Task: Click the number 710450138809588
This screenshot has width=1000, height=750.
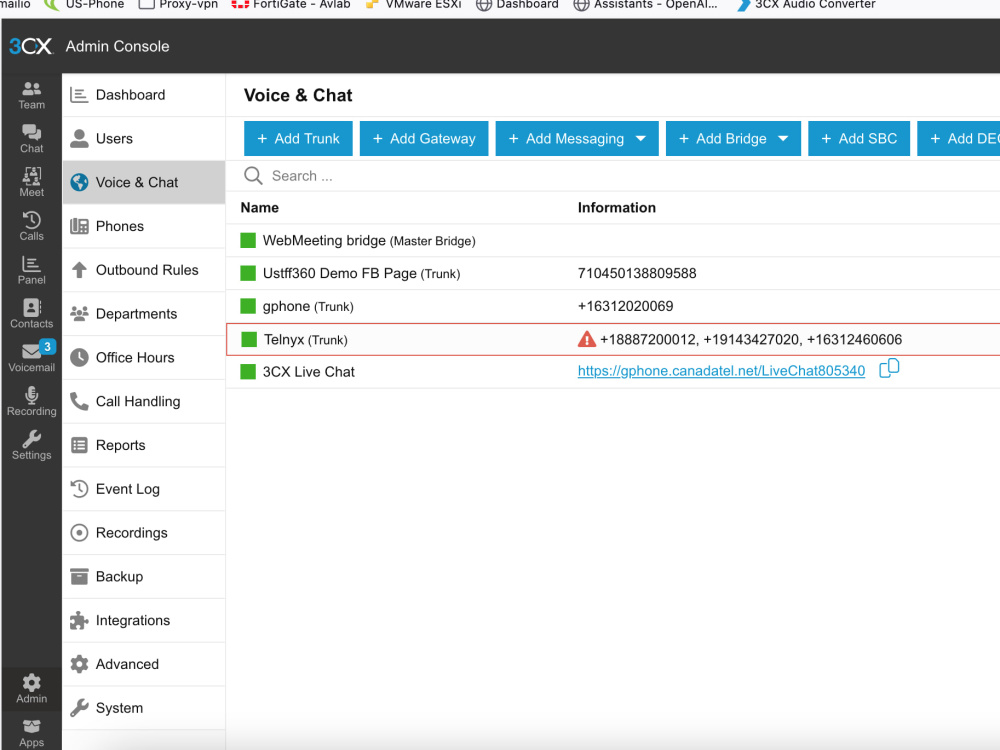Action: (636, 274)
